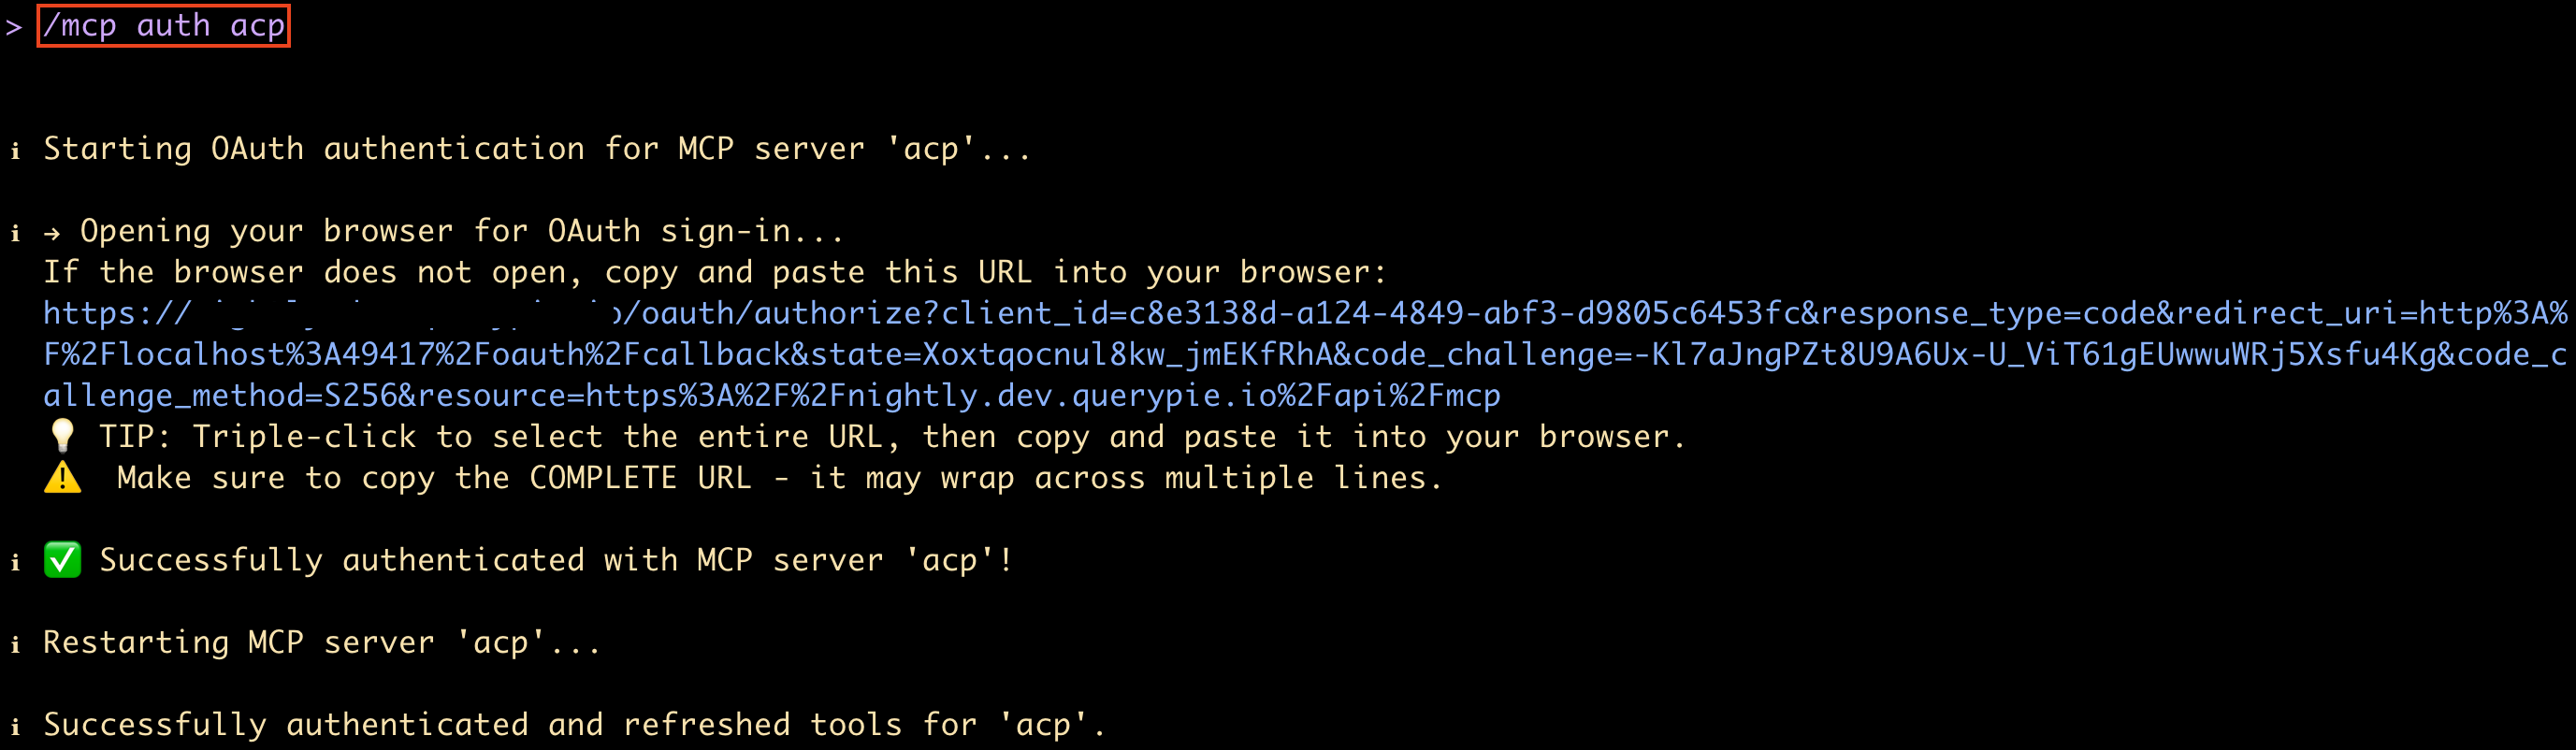Click the Make sure to copy COMPLETE URL warning
2576x750 pixels.
[780, 478]
